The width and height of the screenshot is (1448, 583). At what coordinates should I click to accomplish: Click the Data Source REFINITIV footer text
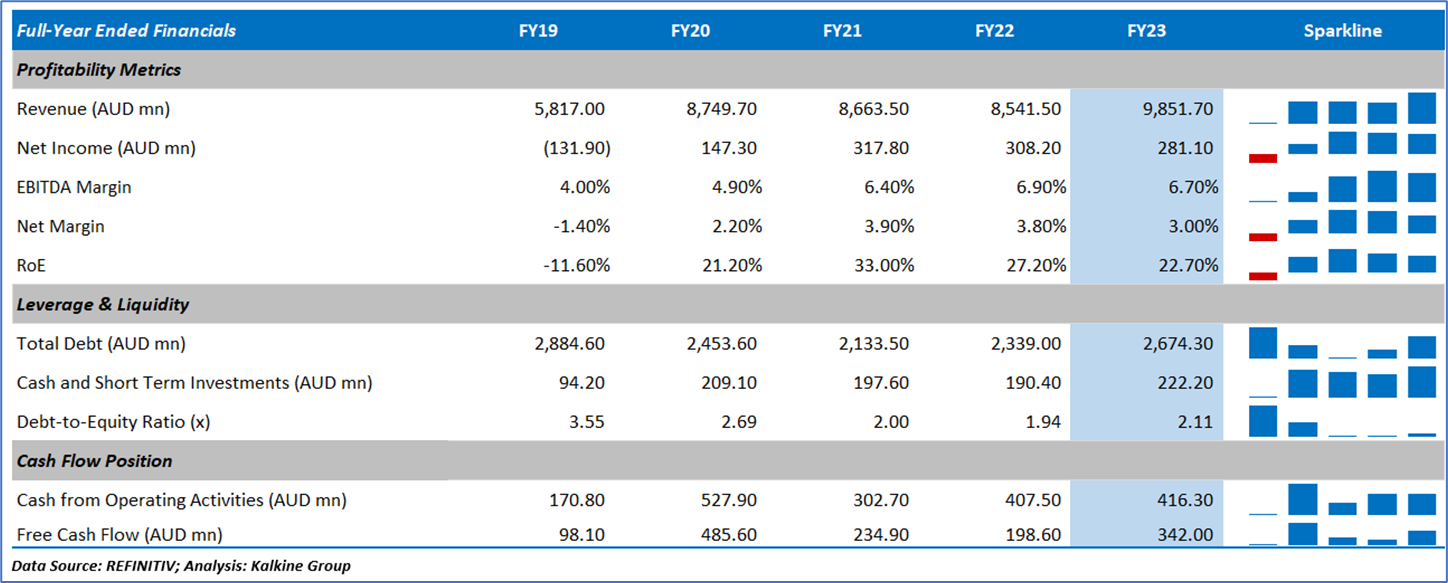click(x=181, y=566)
